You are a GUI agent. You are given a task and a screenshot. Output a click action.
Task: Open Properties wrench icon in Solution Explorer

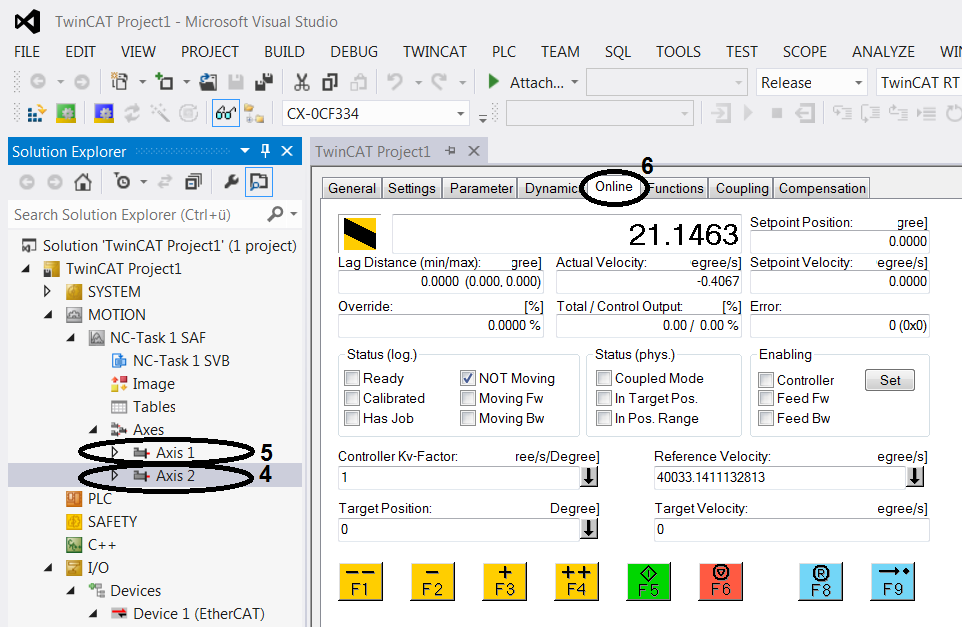(x=231, y=182)
